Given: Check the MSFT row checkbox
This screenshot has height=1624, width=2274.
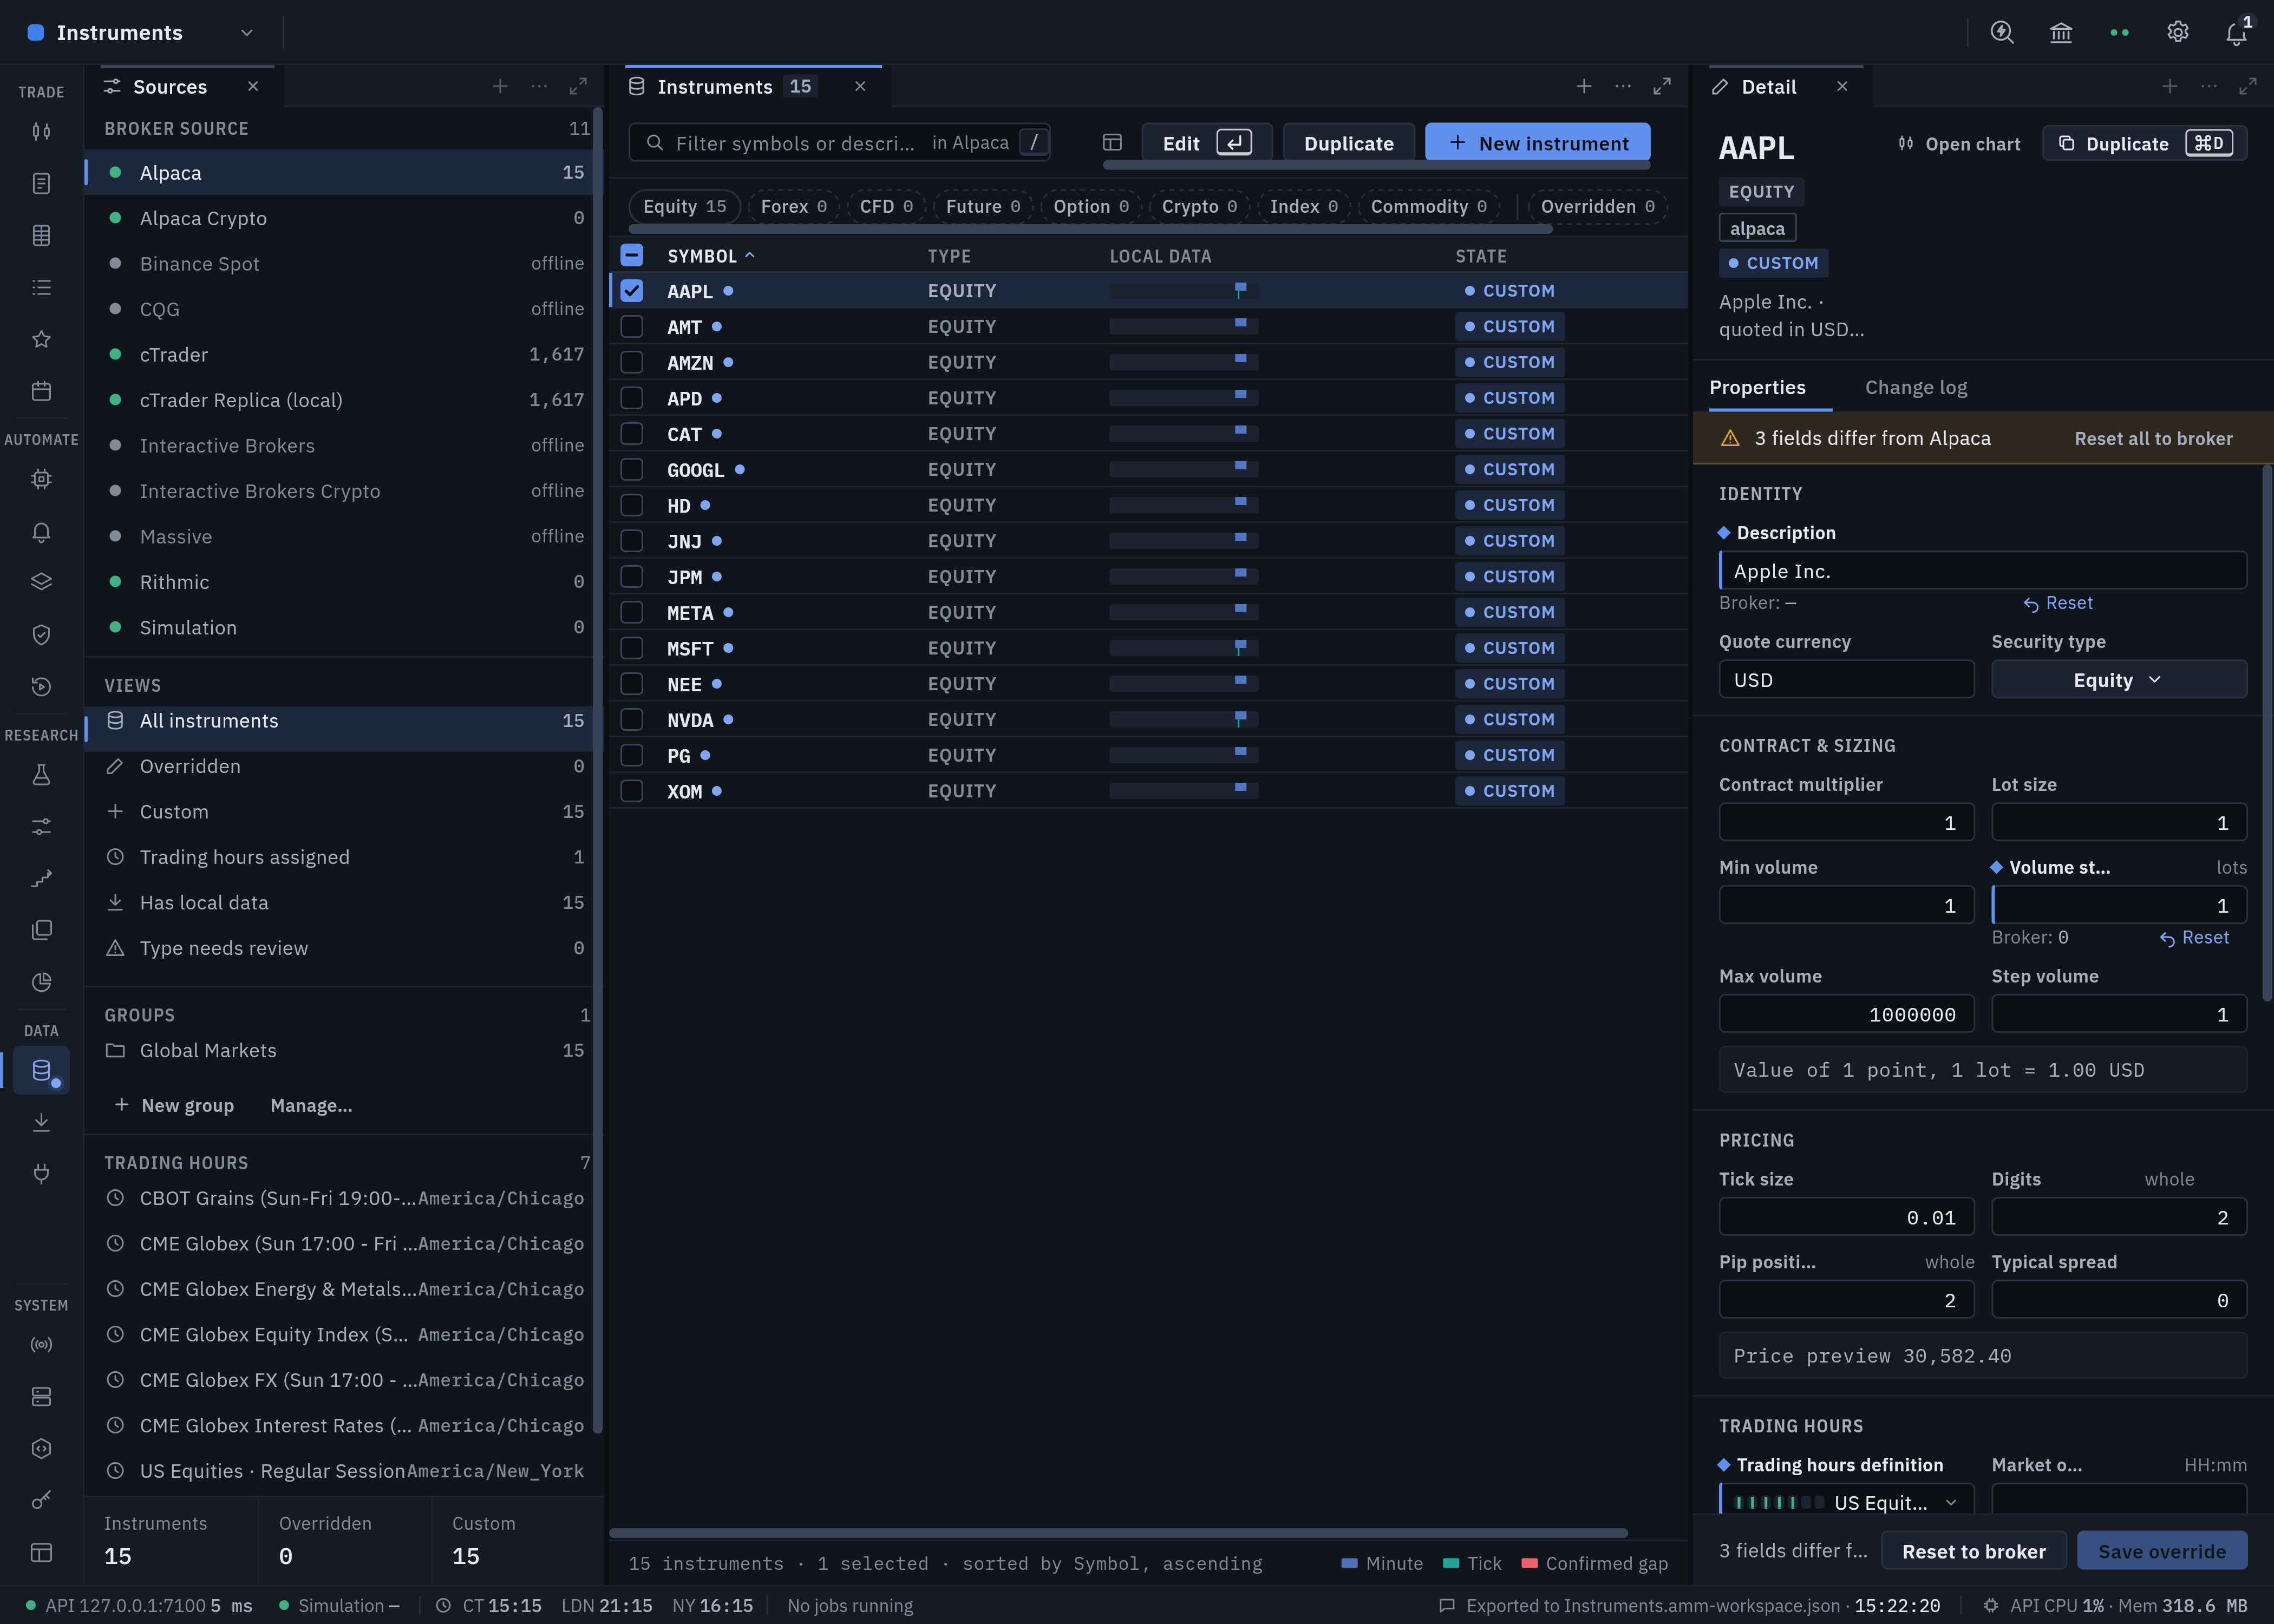Looking at the screenshot, I should tap(632, 648).
